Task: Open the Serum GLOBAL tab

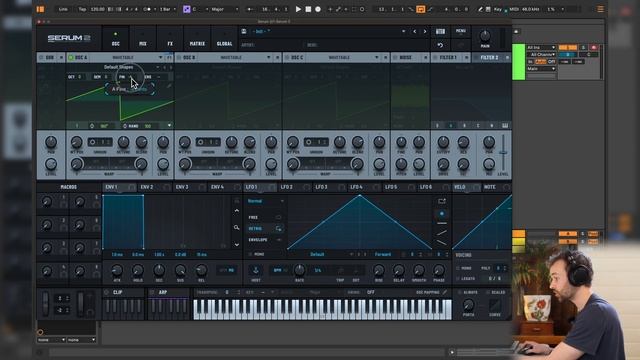Action: pyautogui.click(x=224, y=39)
